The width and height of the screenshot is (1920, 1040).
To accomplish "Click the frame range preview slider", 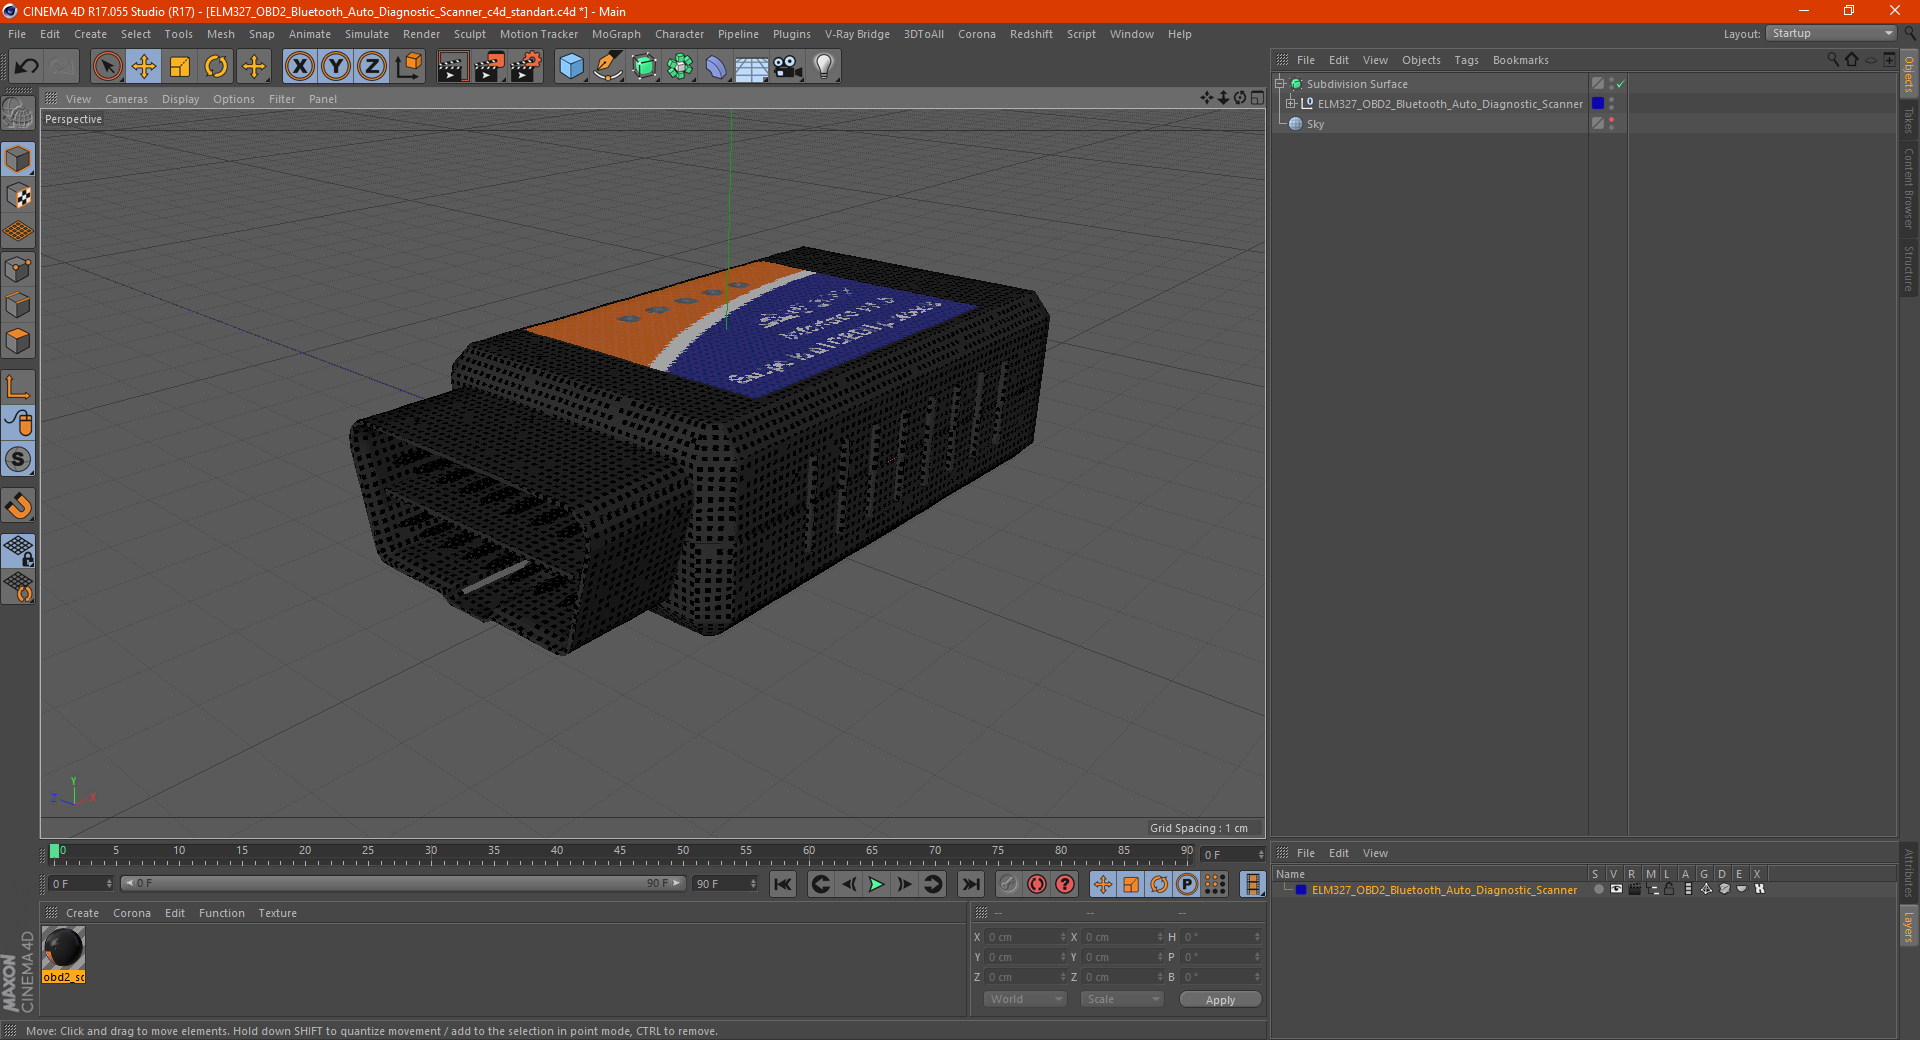I will (x=402, y=884).
